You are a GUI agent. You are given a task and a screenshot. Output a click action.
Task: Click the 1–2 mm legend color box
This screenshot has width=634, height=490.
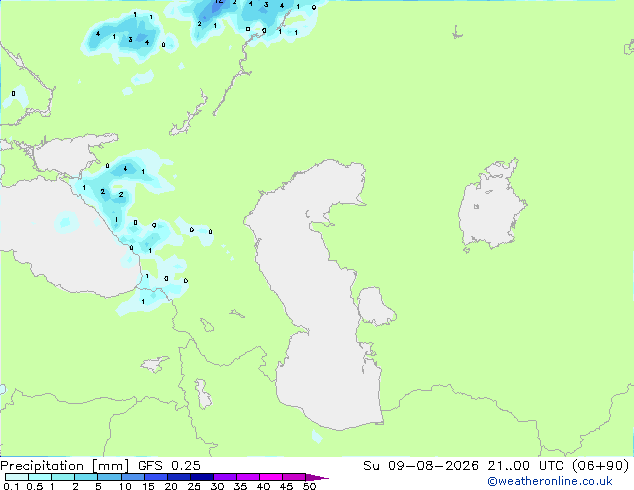point(63,477)
